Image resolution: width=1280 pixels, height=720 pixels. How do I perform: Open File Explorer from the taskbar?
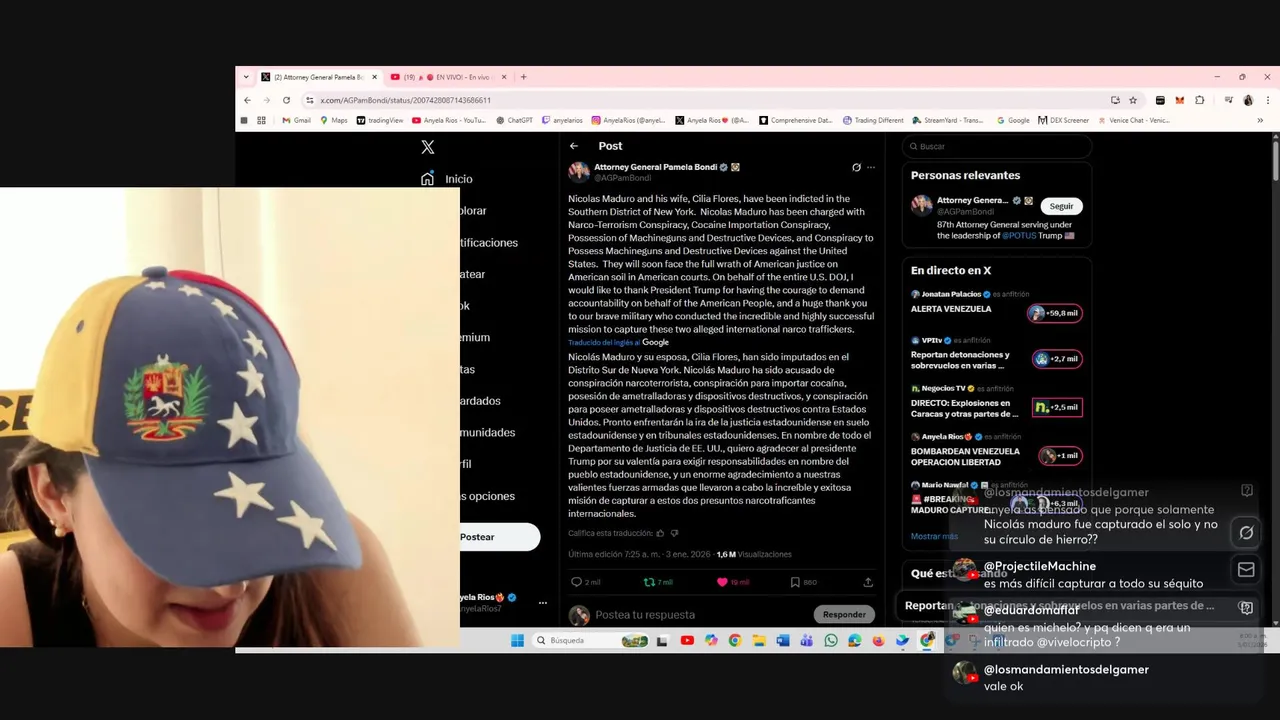[x=759, y=641]
